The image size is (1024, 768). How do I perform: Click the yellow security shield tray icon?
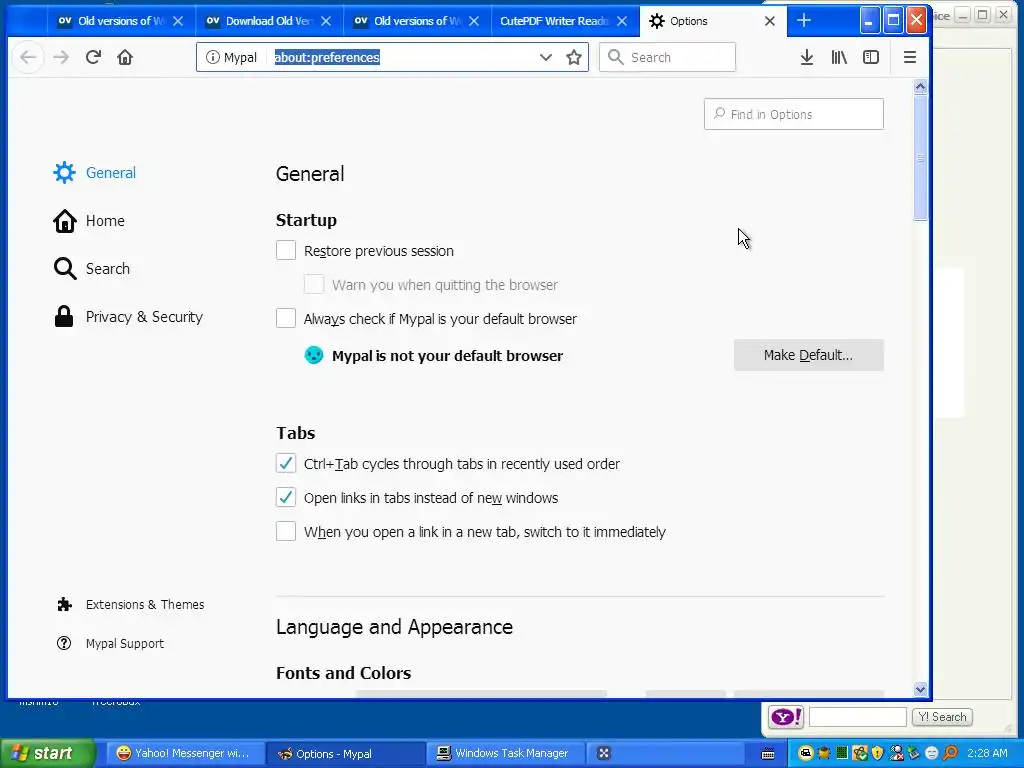pos(877,754)
